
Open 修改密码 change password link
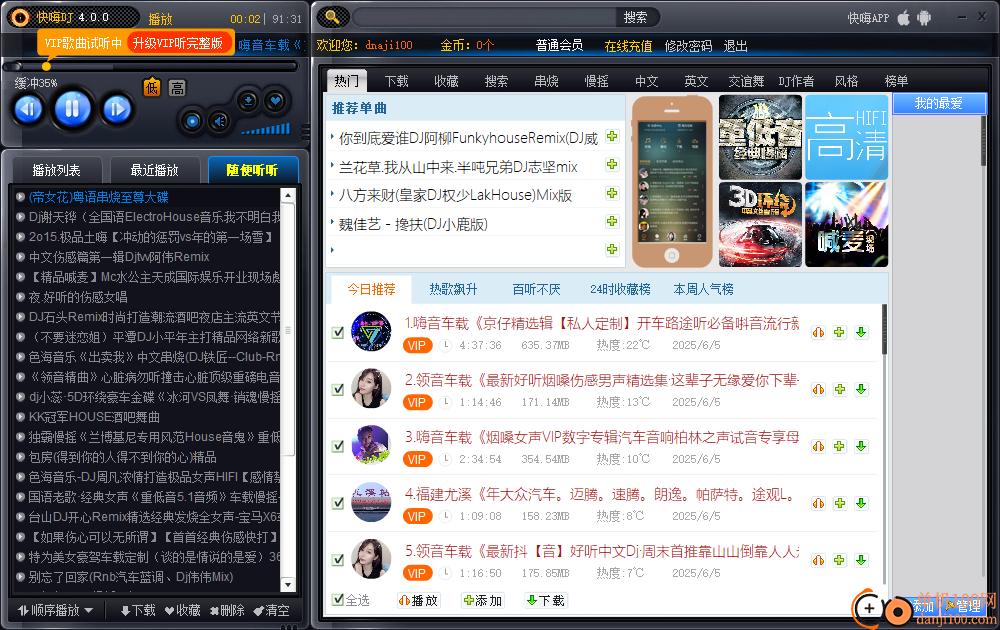coord(688,46)
